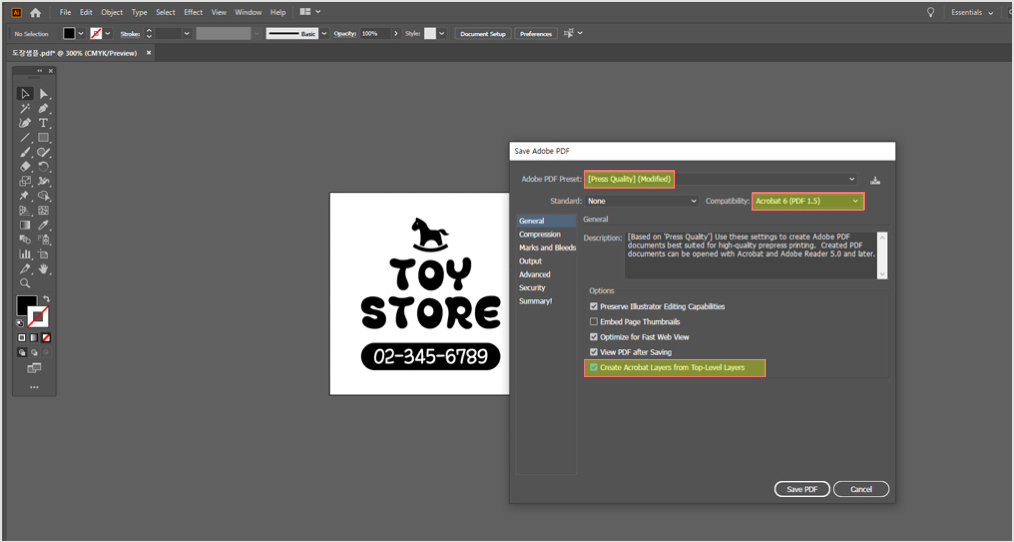The image size is (1014, 542).
Task: Pick the Pen tool
Action: point(43,109)
